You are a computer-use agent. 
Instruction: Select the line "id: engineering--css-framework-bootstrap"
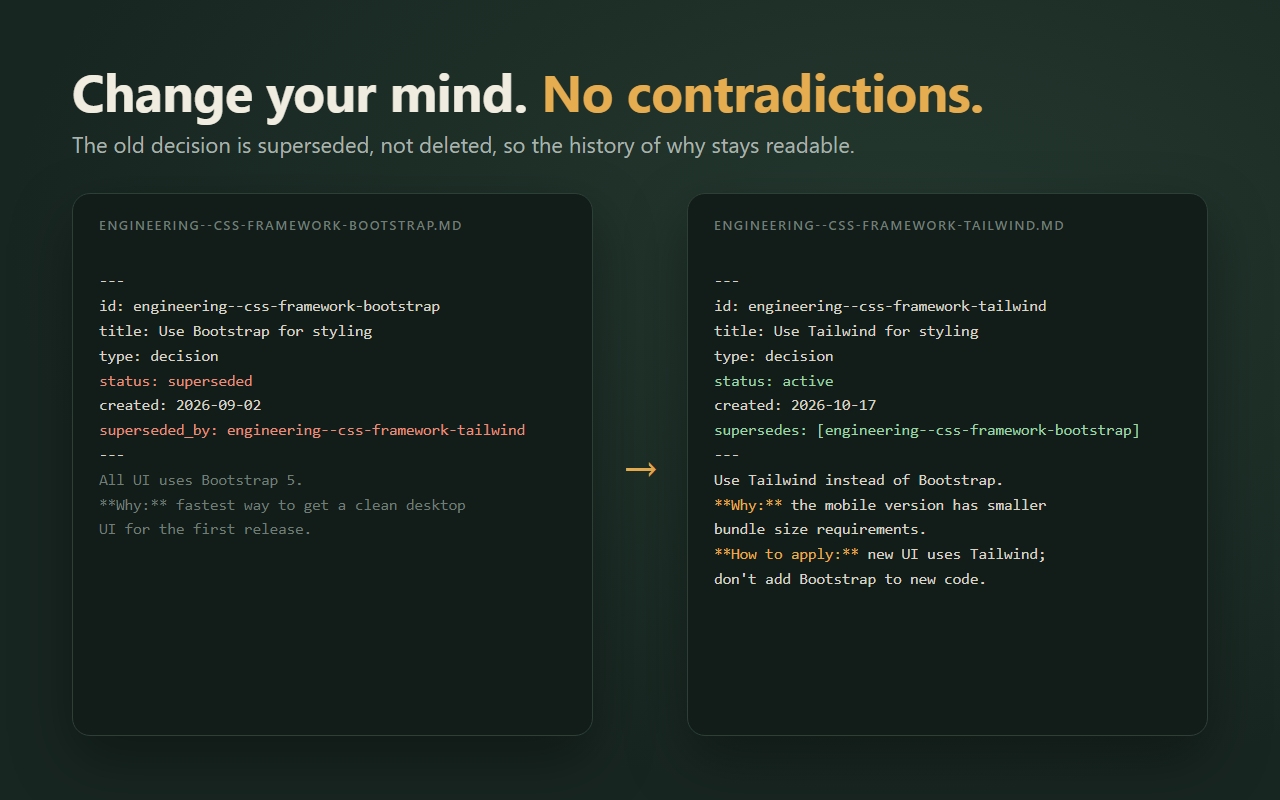point(269,306)
